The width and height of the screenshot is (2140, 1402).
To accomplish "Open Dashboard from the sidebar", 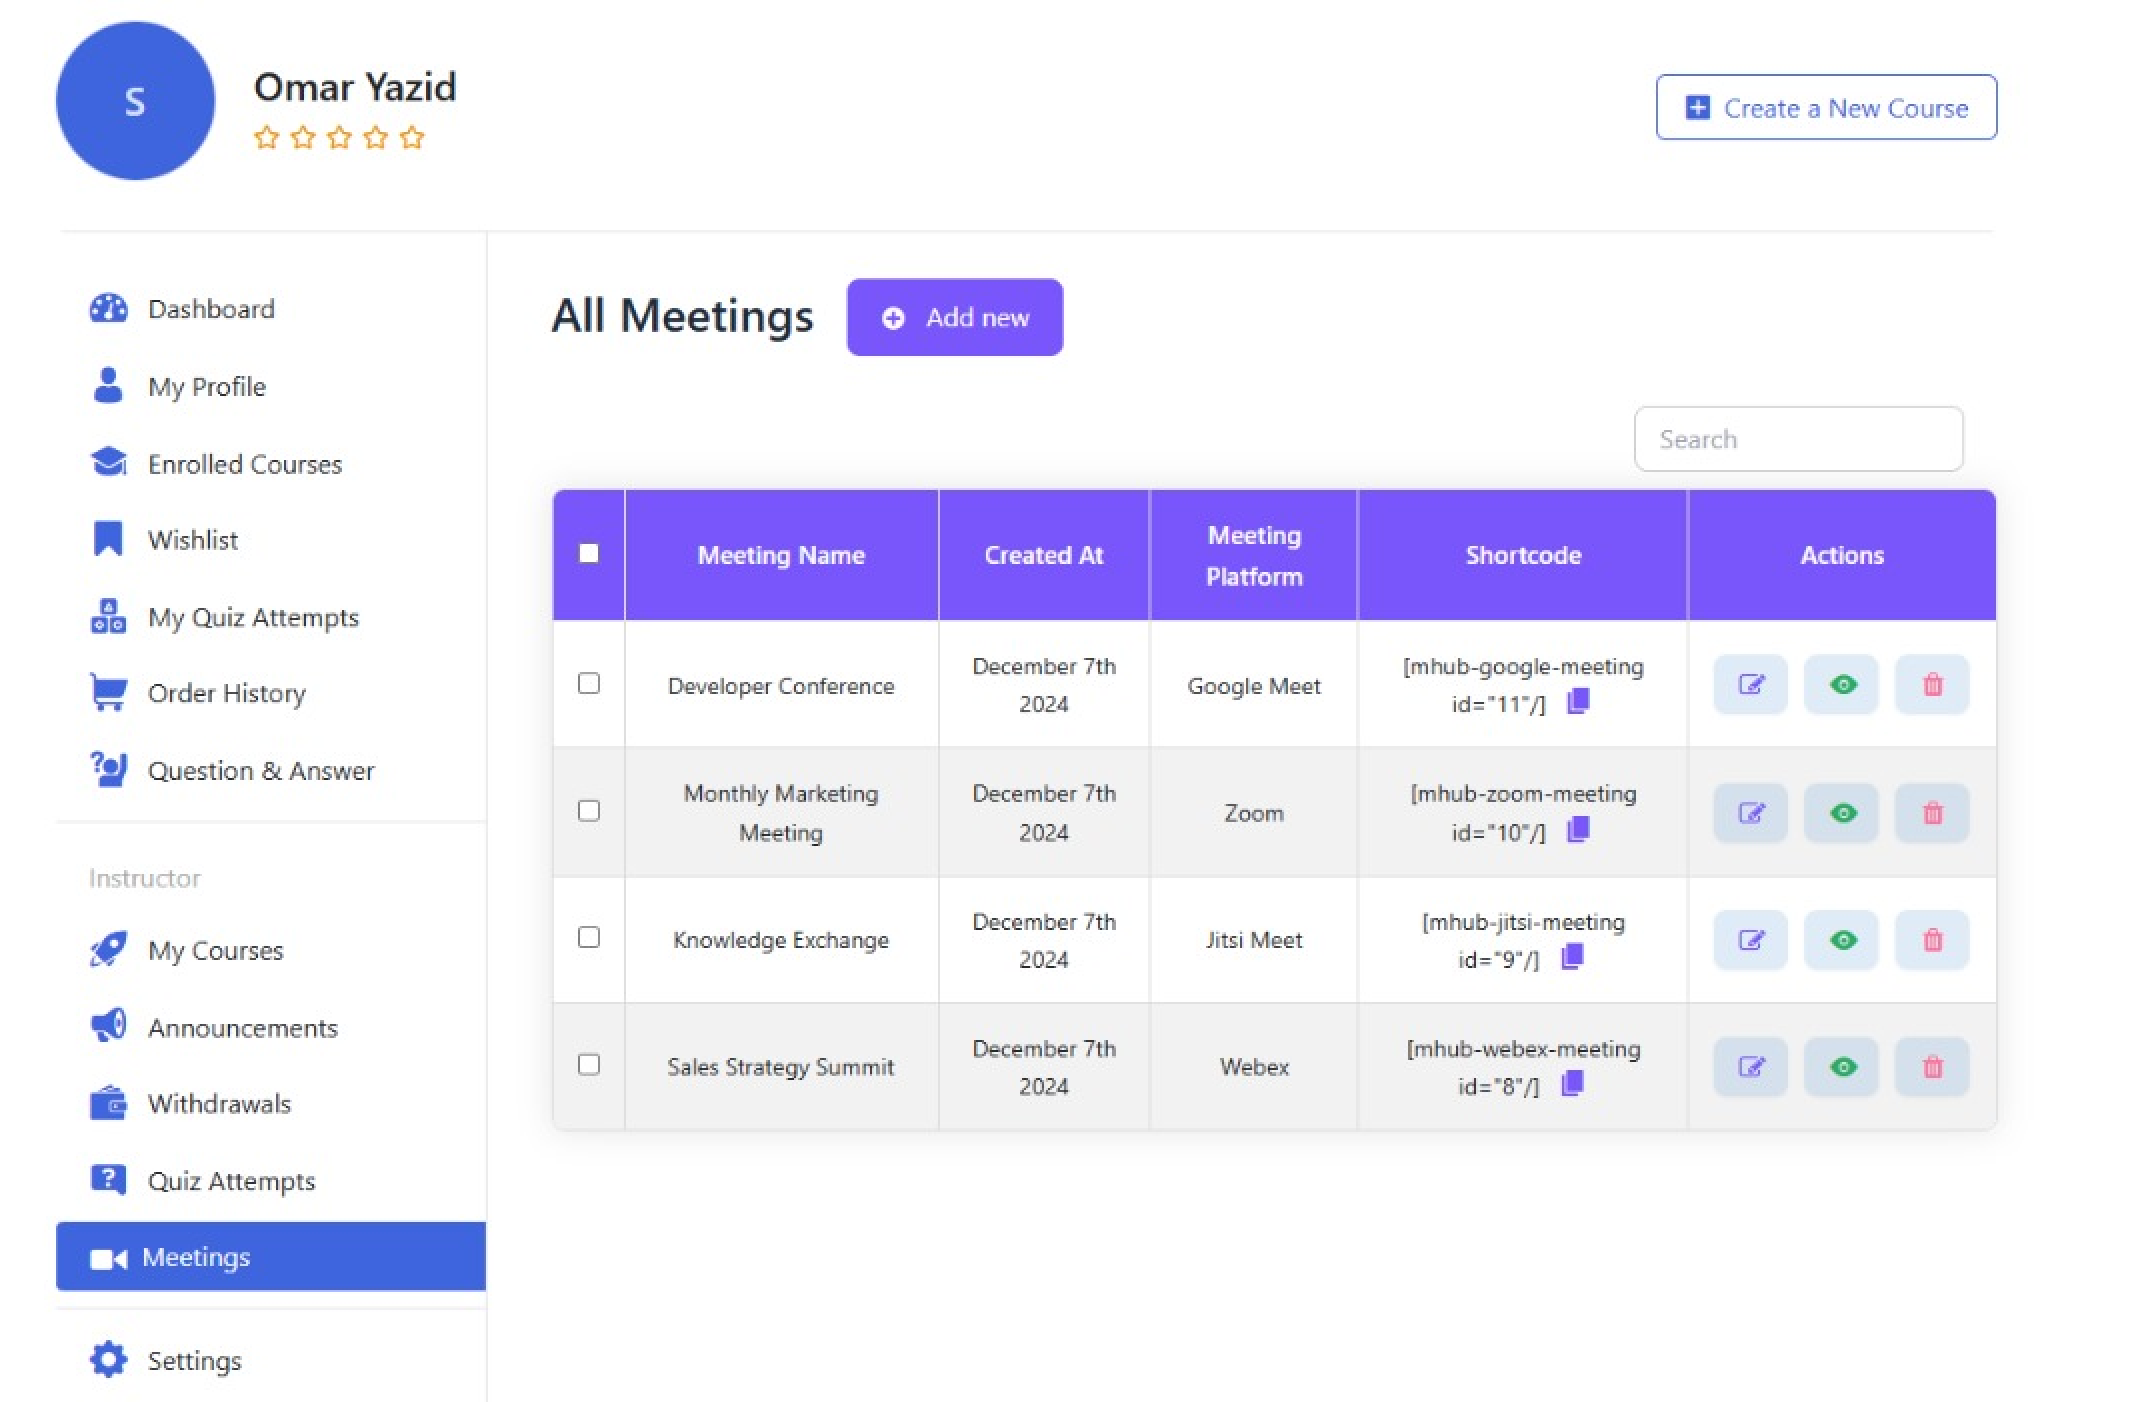I will (183, 309).
